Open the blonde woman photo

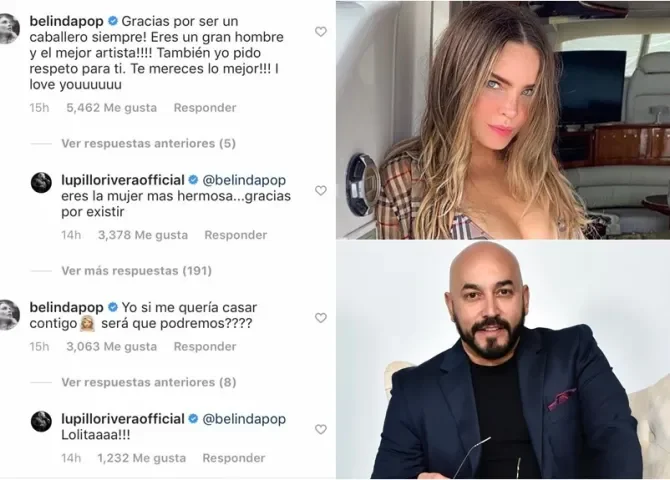tap(503, 120)
